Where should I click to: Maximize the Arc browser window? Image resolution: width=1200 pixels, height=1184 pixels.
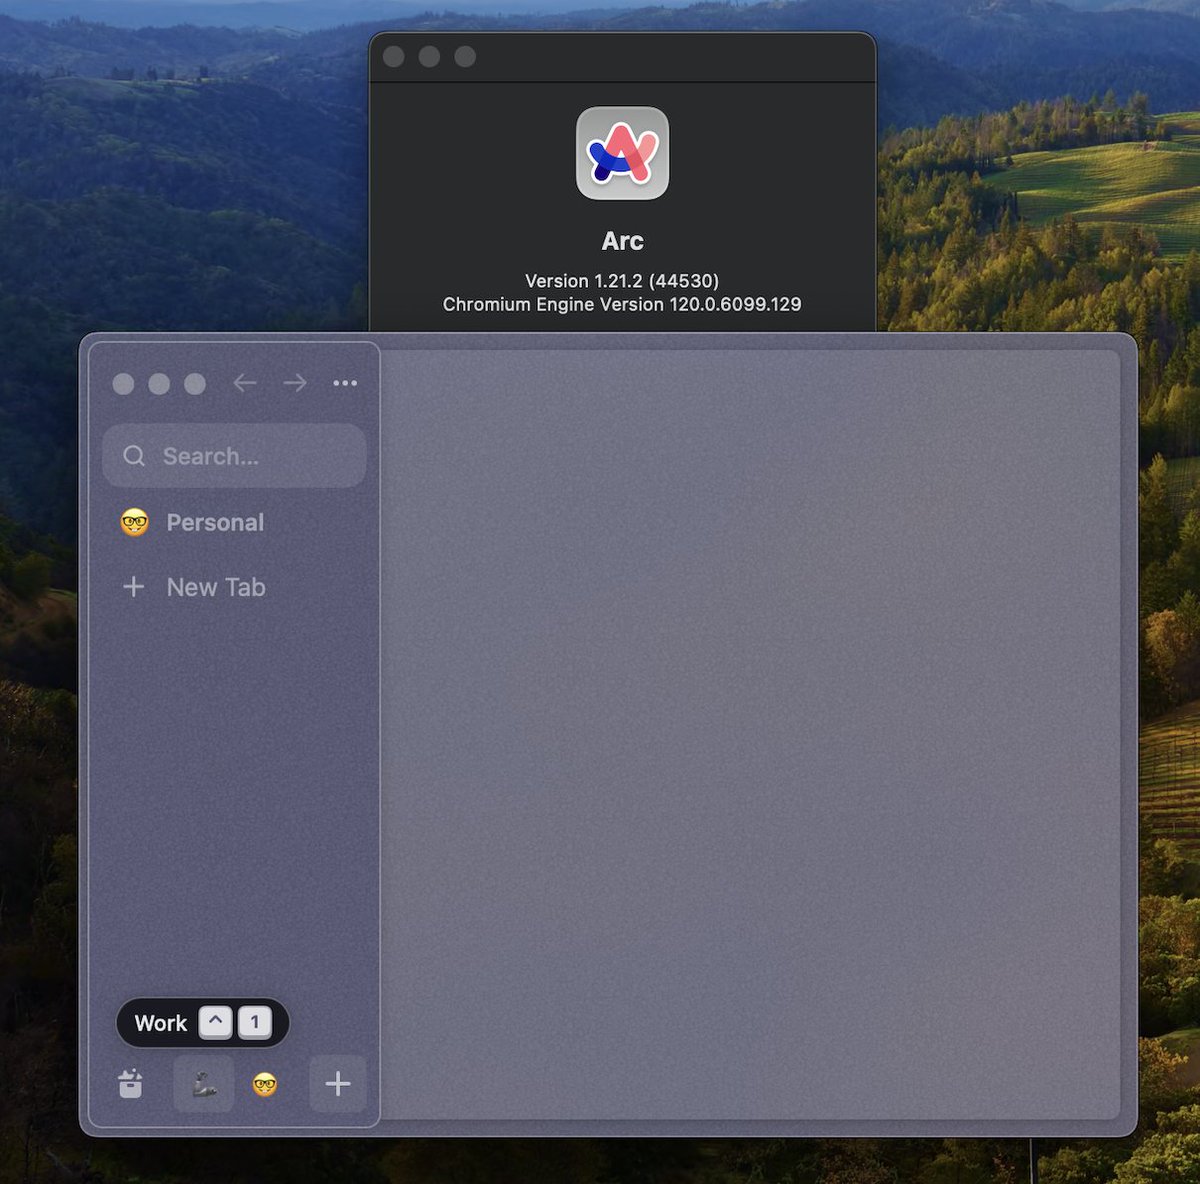[x=195, y=384]
